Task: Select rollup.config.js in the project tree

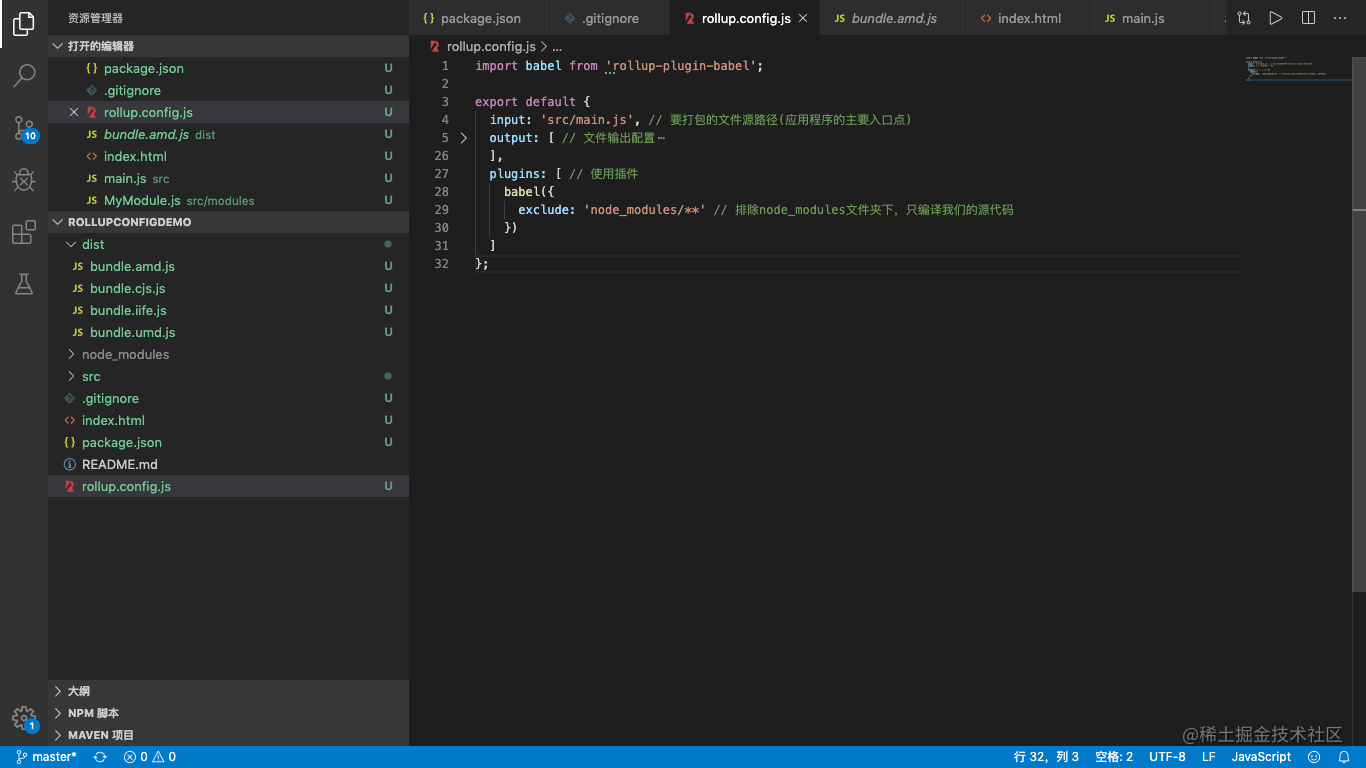Action: [228, 486]
